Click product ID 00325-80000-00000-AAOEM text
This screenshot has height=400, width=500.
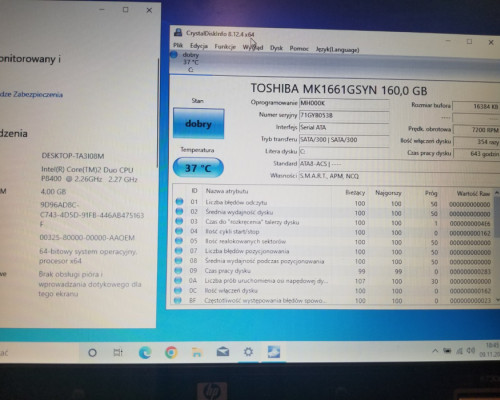pyautogui.click(x=87, y=238)
